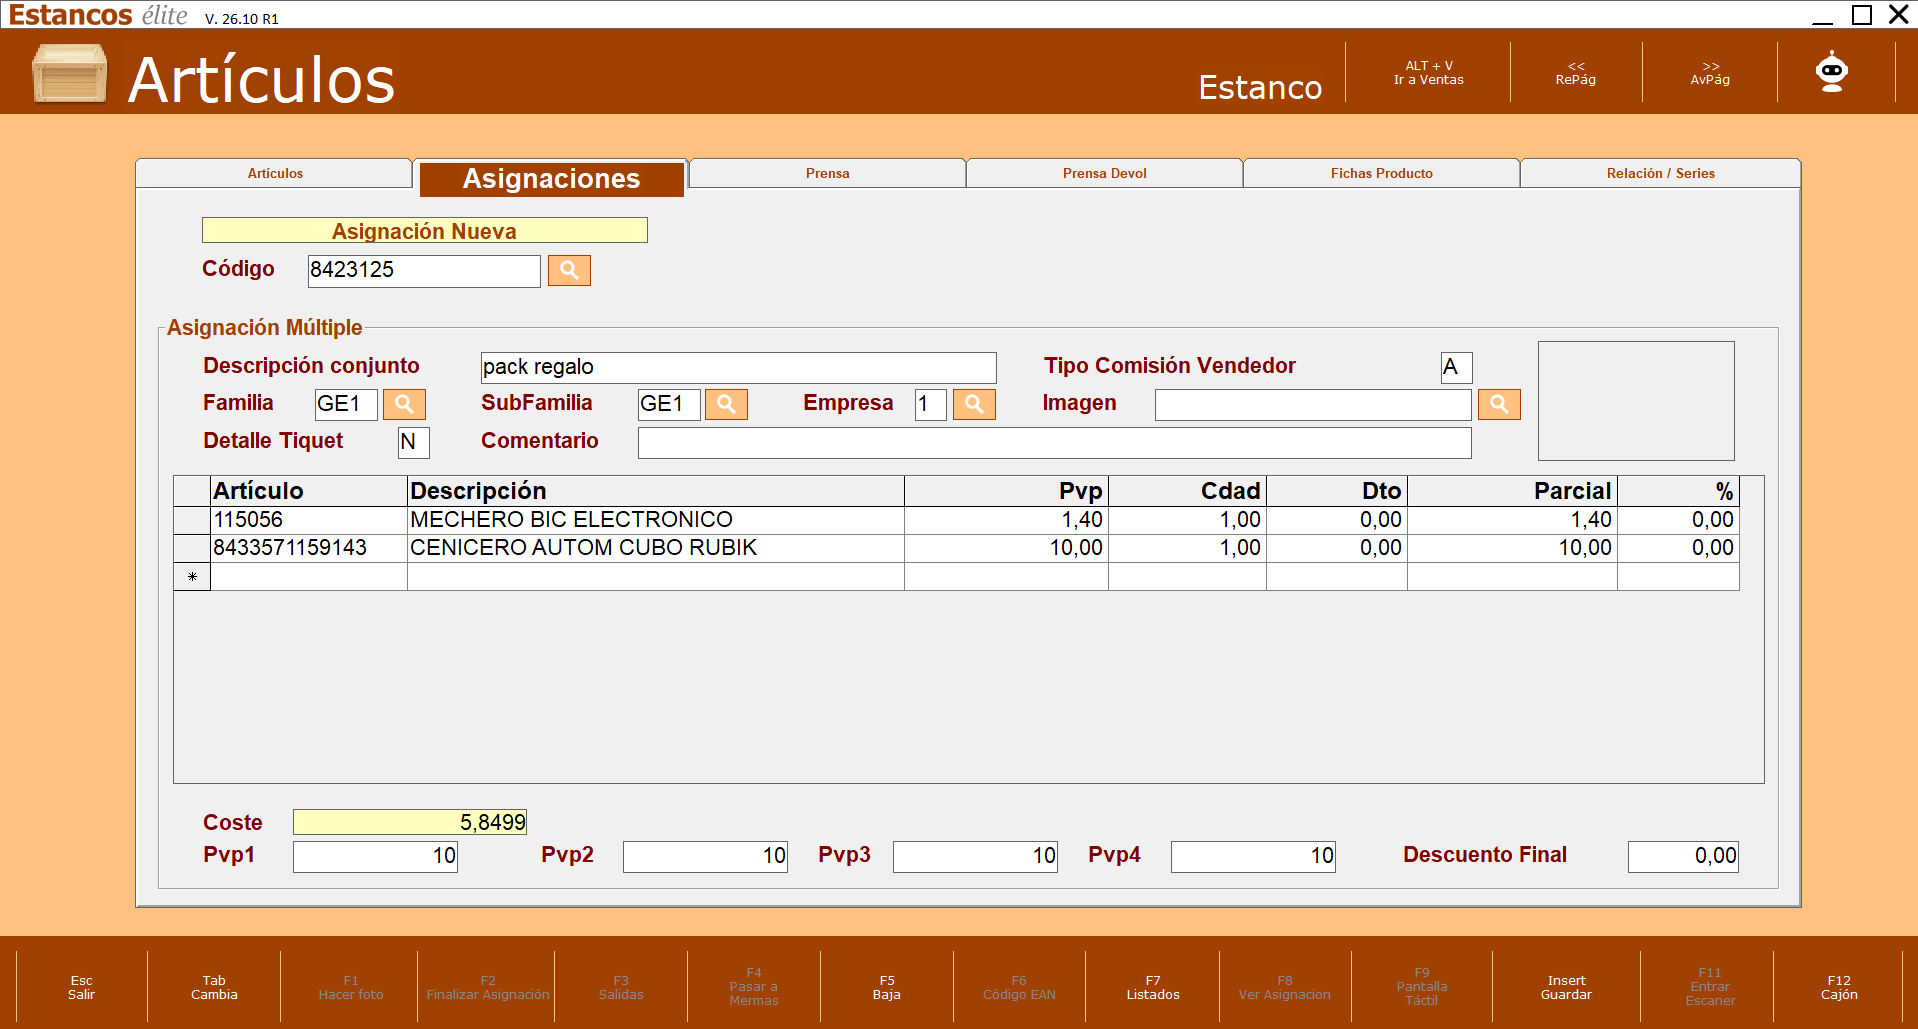Switch to the Artículos tab
1918x1029 pixels.
275,173
